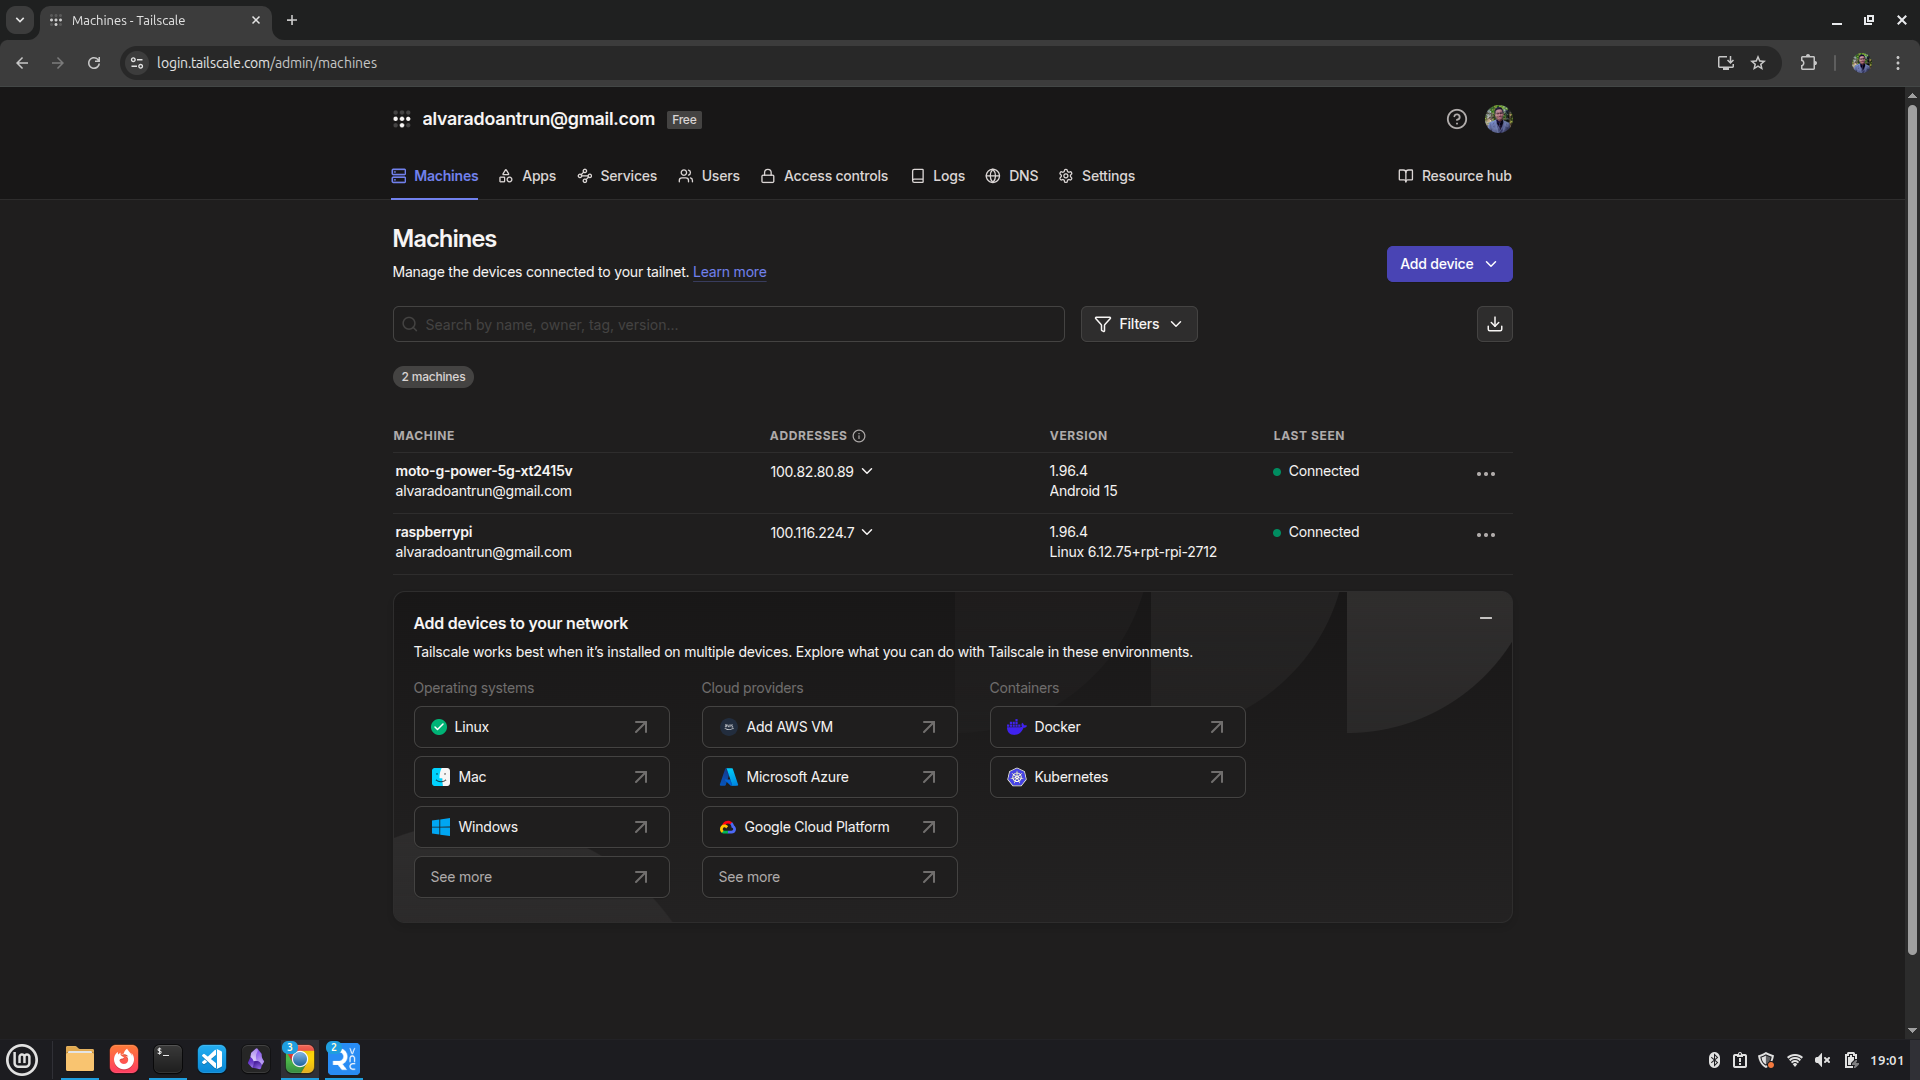The image size is (1920, 1080).
Task: Open the Settings tab
Action: [1096, 176]
